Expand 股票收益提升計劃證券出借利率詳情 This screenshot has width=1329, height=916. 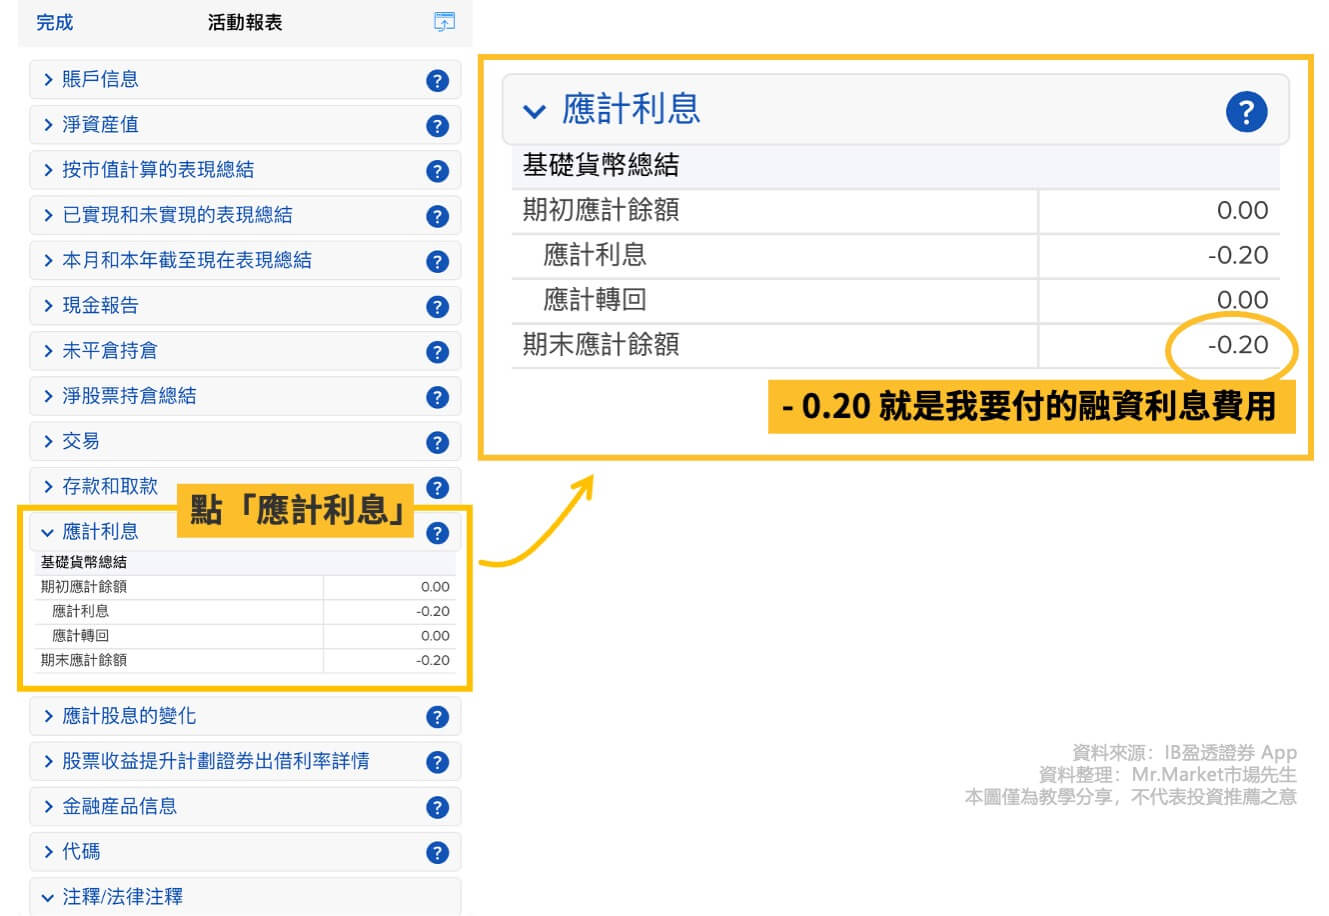point(215,761)
